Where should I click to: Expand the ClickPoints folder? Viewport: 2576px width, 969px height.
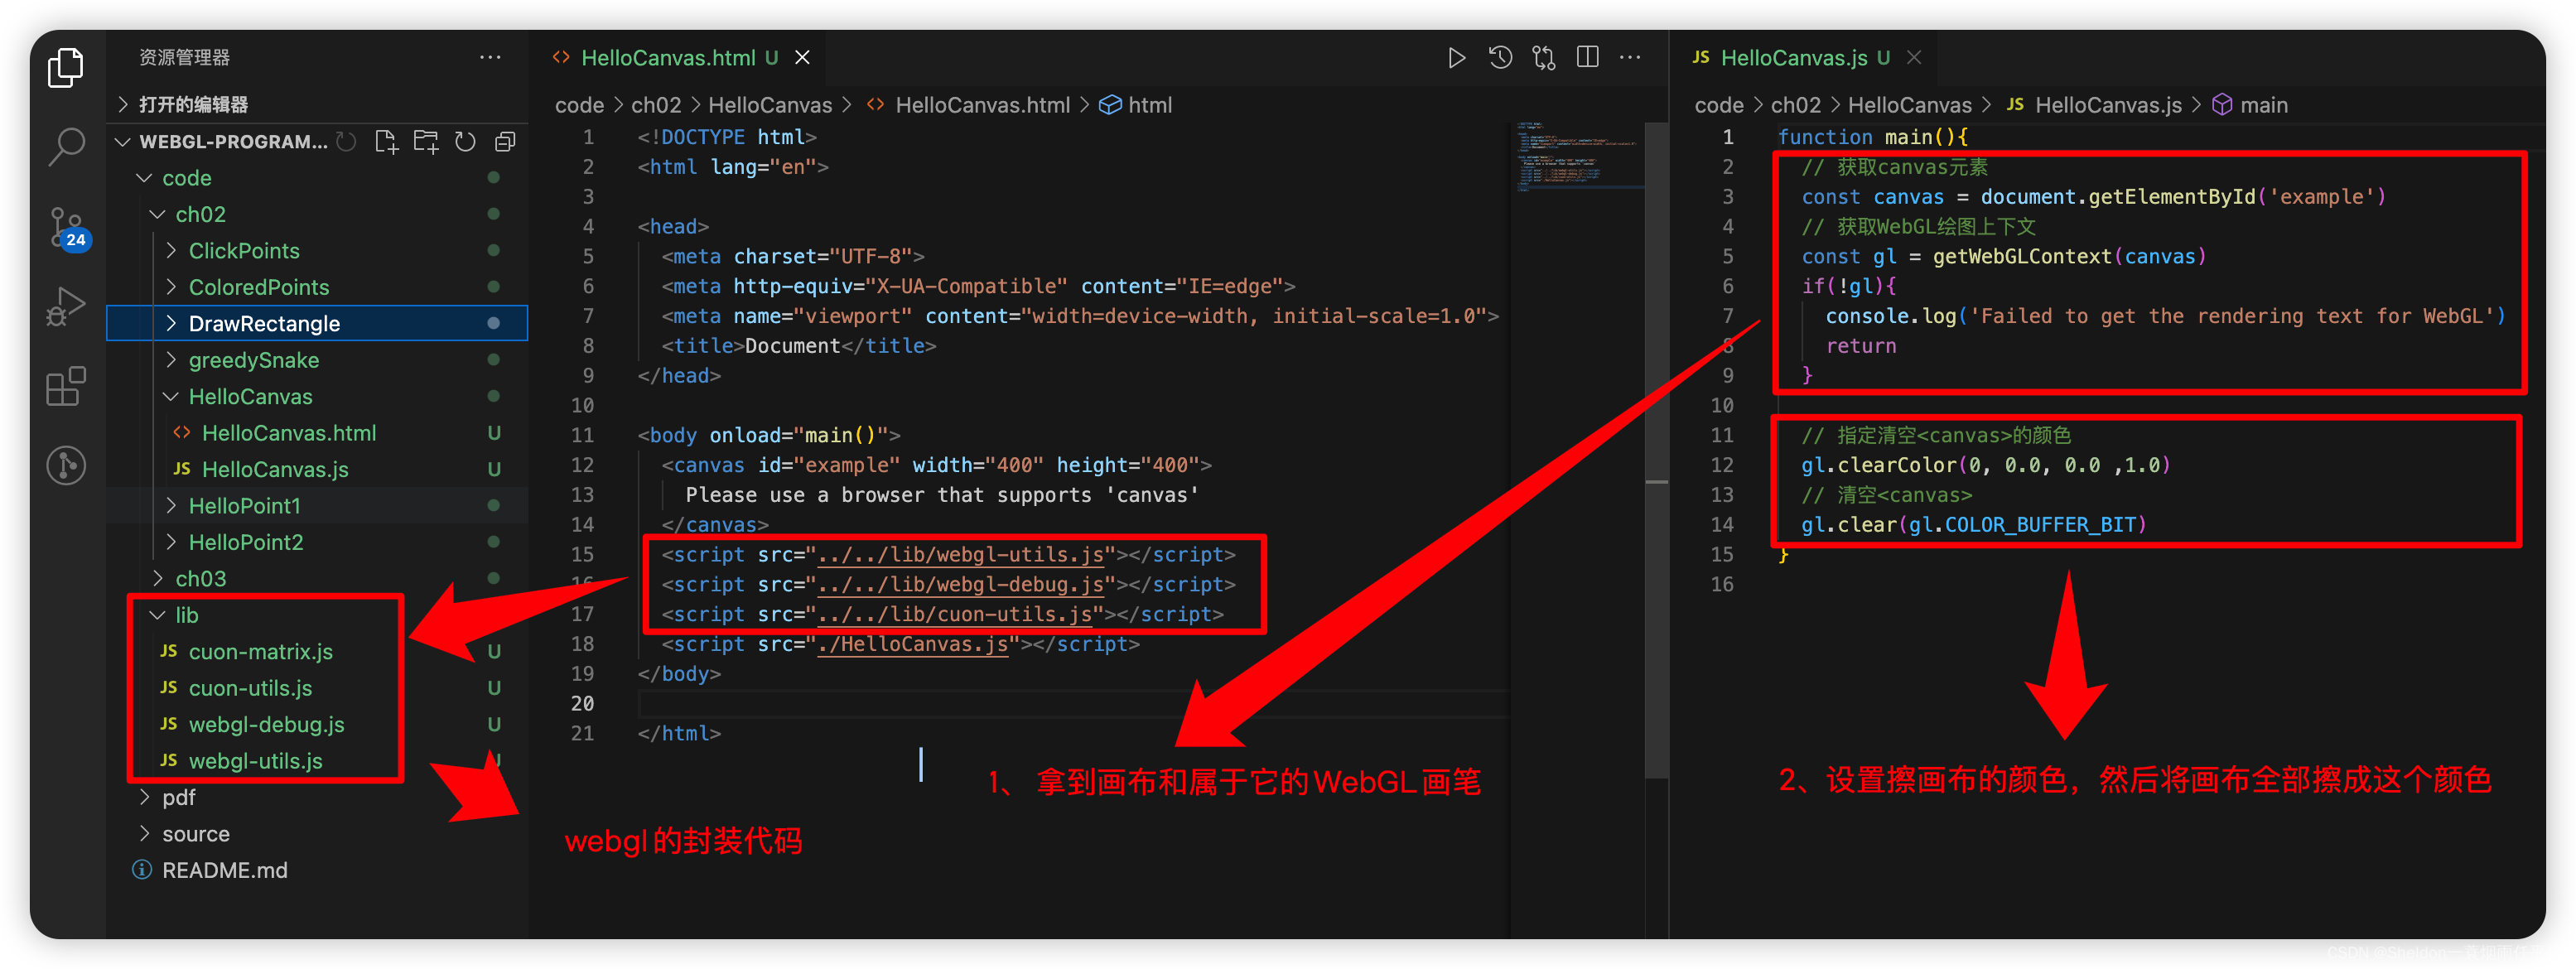coord(243,251)
